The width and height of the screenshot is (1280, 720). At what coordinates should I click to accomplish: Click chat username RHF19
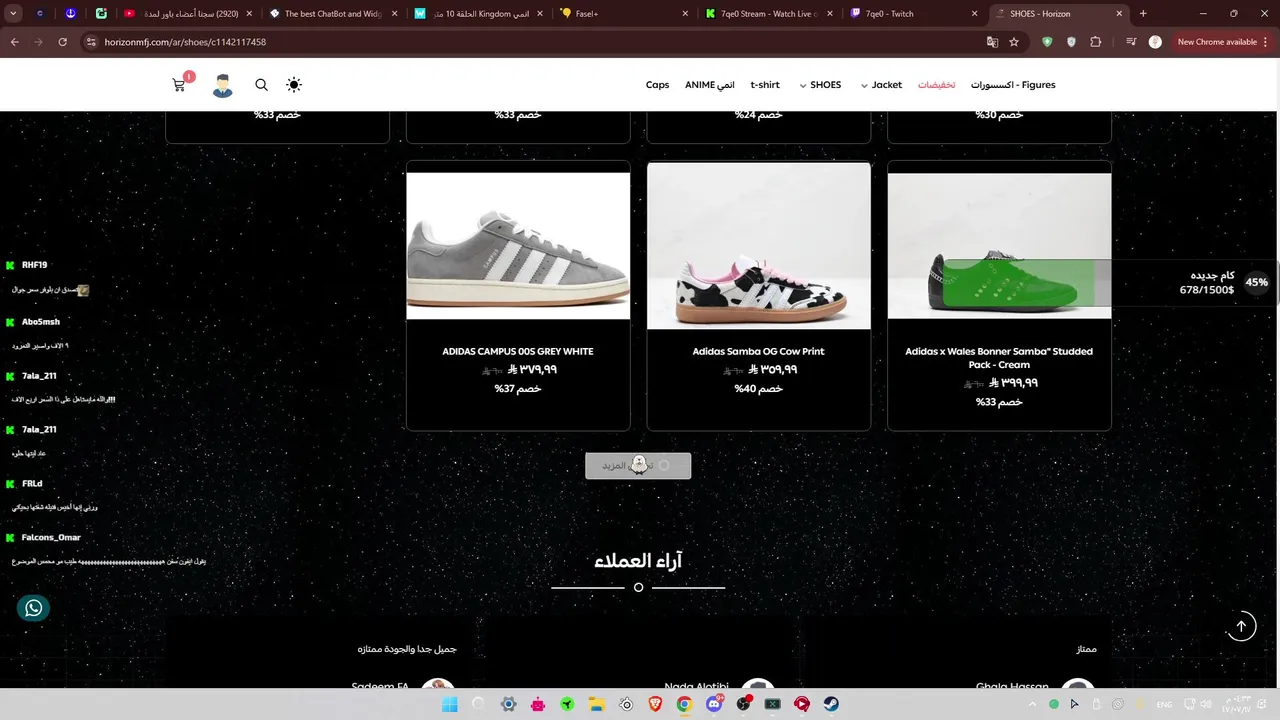[x=34, y=265]
